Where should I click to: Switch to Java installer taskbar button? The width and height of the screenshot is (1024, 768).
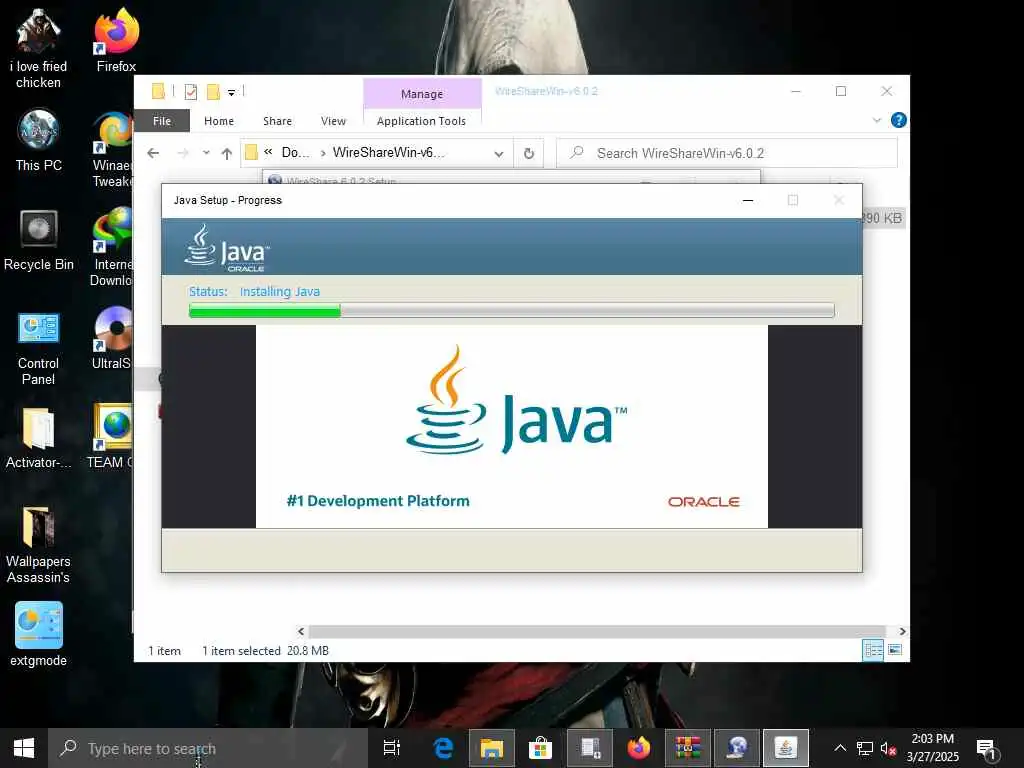(786, 748)
